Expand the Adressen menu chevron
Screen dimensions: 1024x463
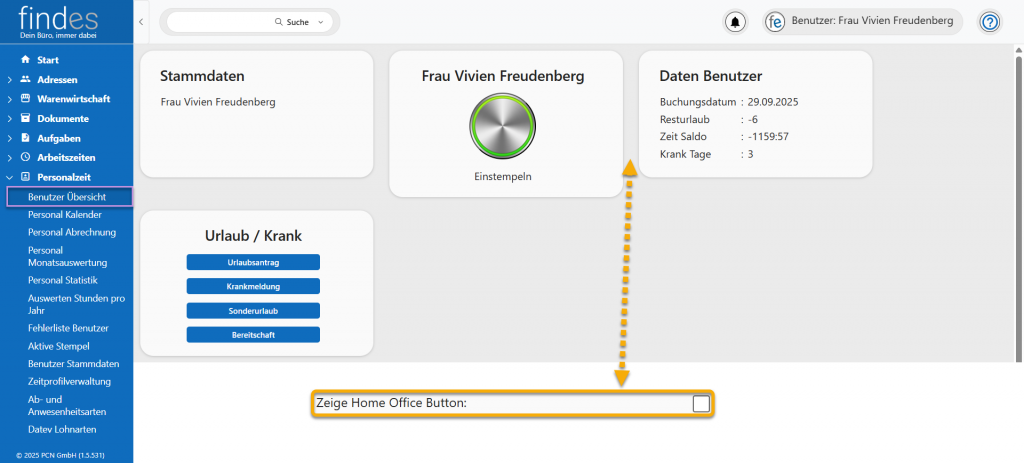[10, 80]
